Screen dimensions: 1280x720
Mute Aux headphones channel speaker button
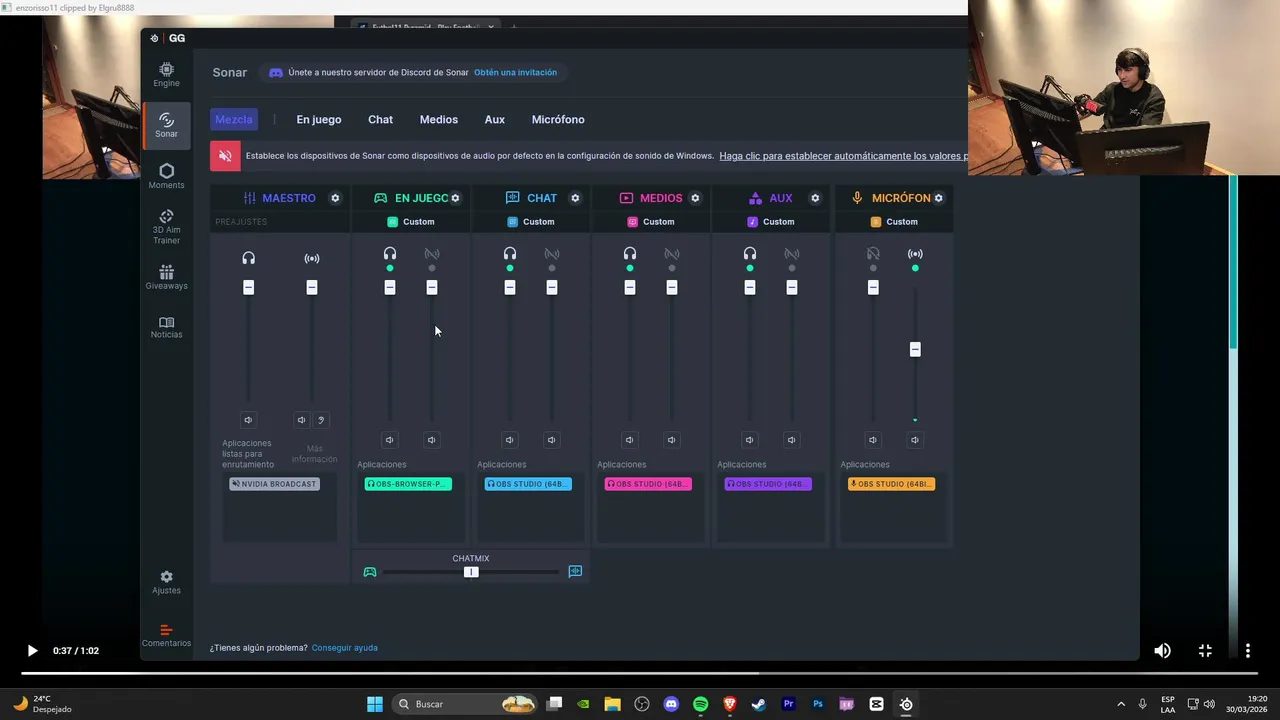750,440
